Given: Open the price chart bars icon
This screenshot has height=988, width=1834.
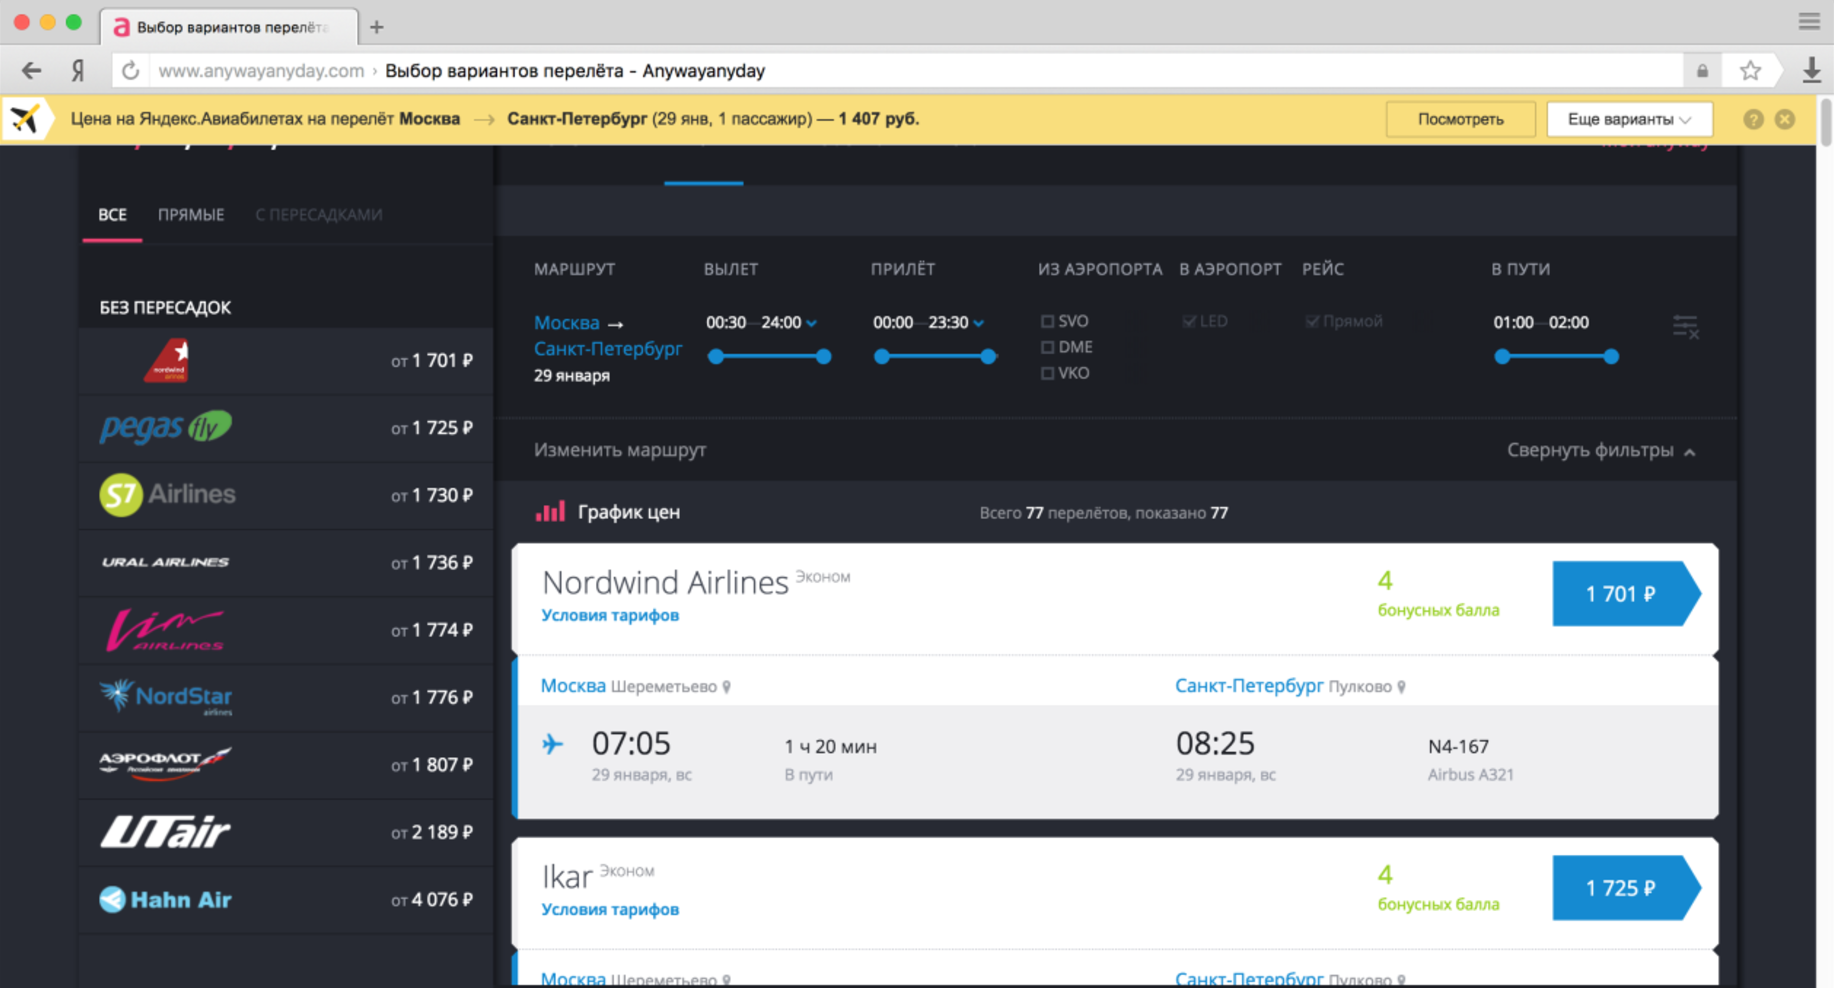Looking at the screenshot, I should pos(550,512).
